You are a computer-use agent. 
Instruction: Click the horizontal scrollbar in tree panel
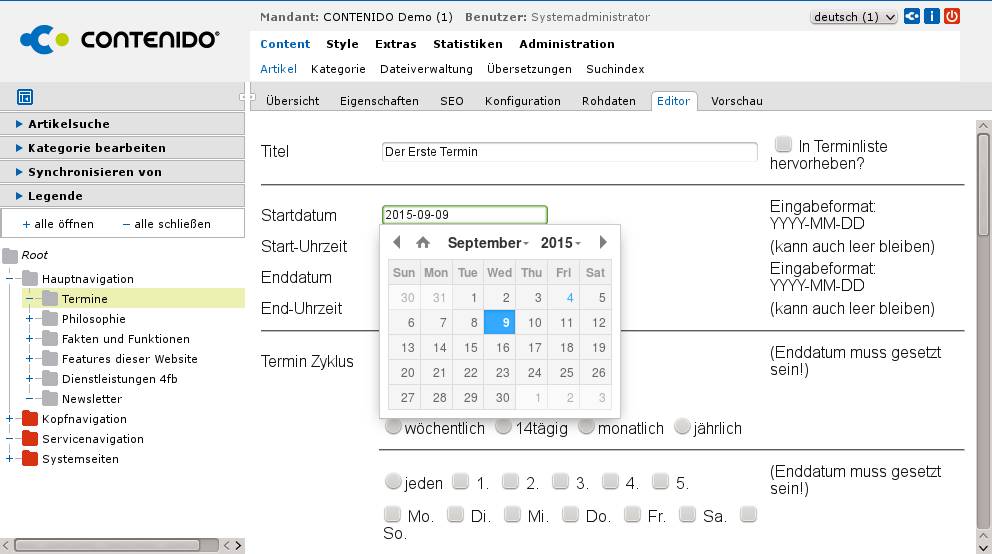point(110,545)
